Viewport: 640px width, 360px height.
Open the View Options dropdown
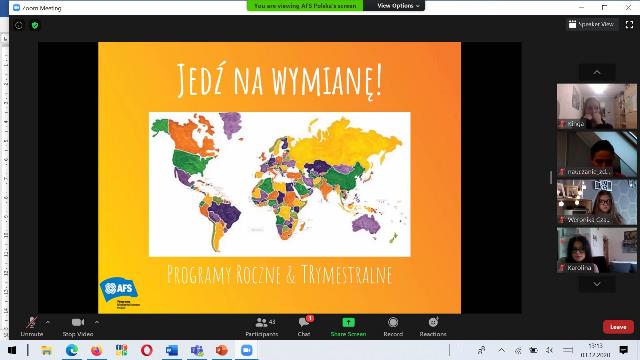398,6
